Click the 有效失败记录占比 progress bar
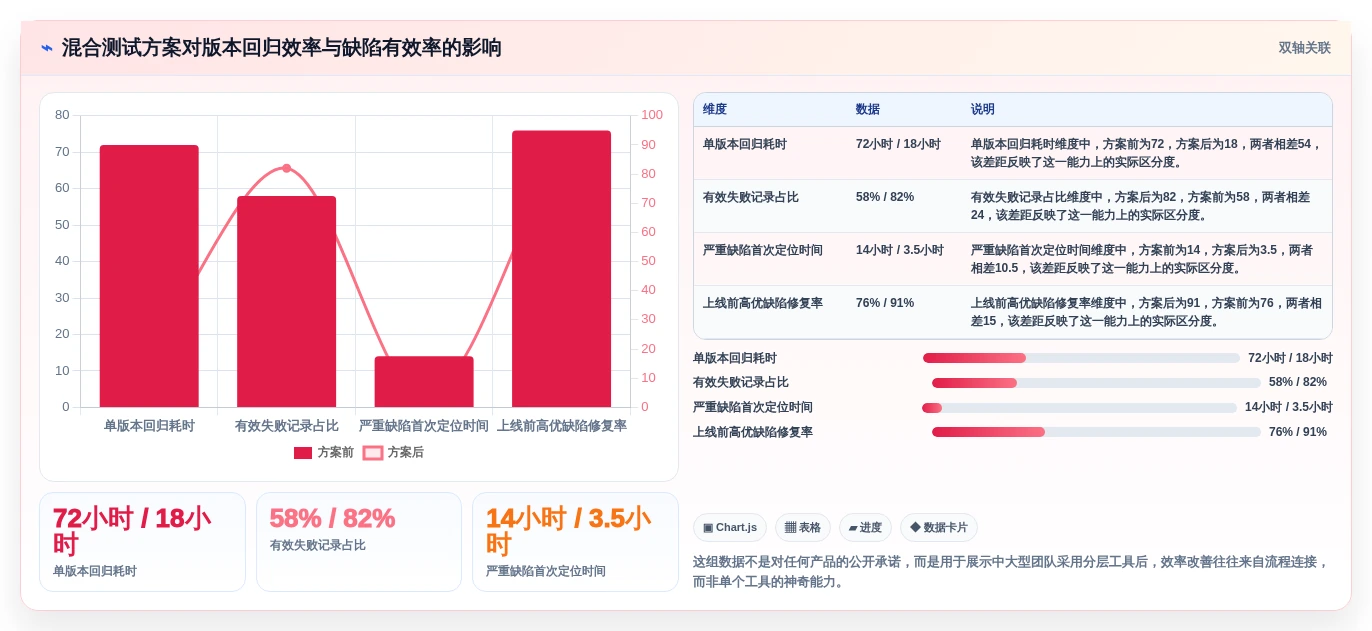The image size is (1372, 631). (x=1096, y=383)
